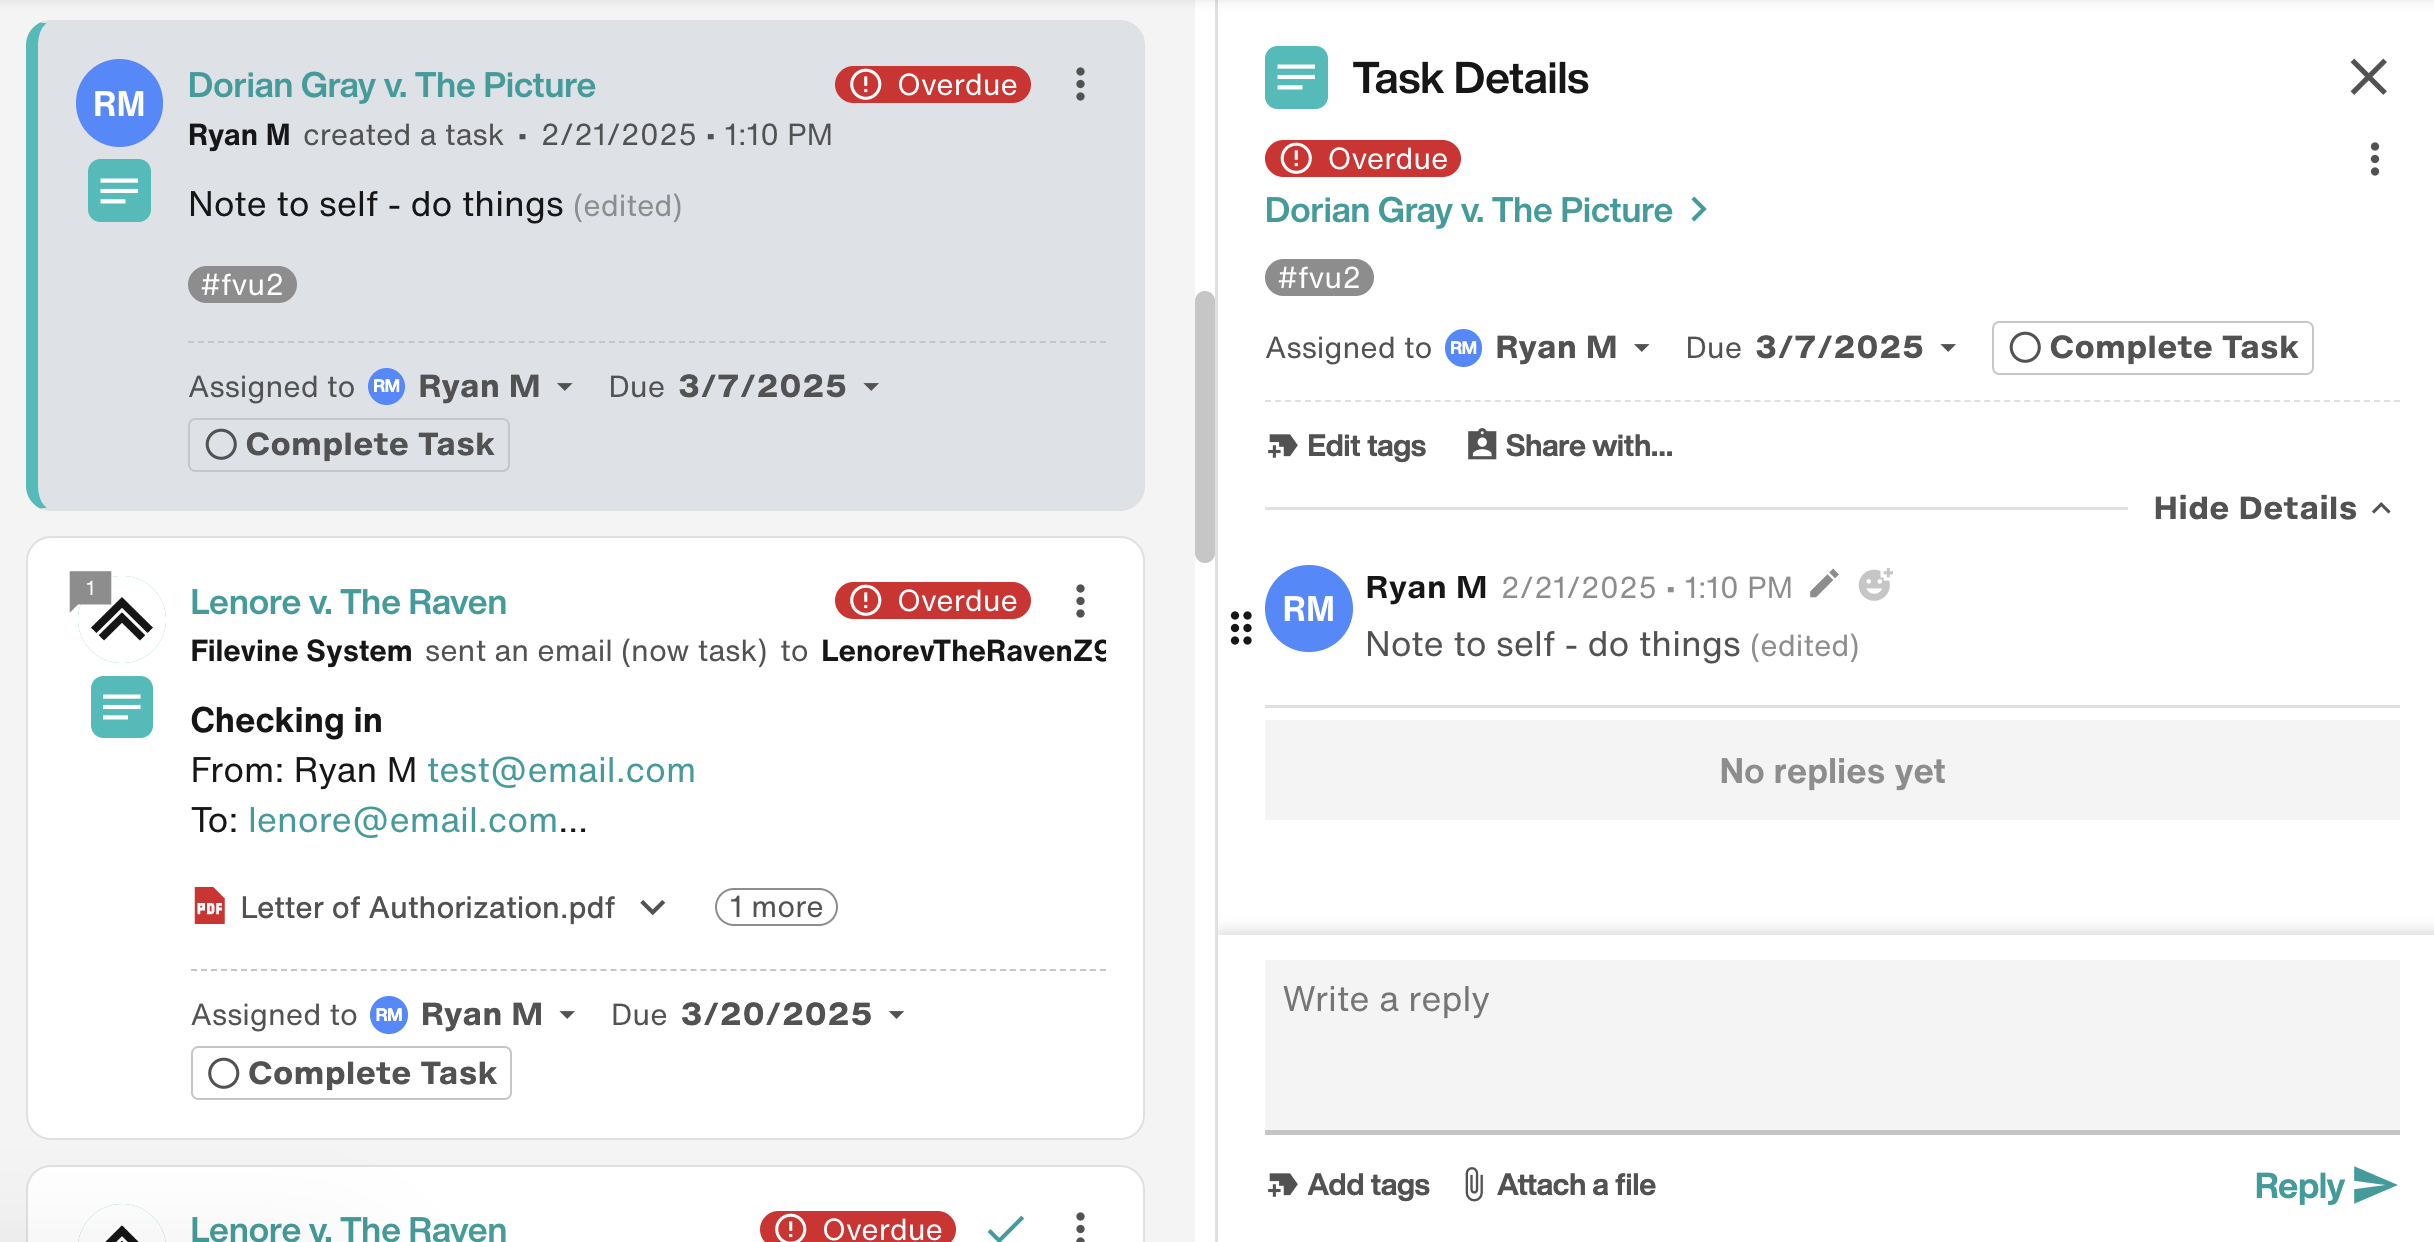The image size is (2434, 1242).
Task: Click Share with...
Action: pyautogui.click(x=1569, y=445)
